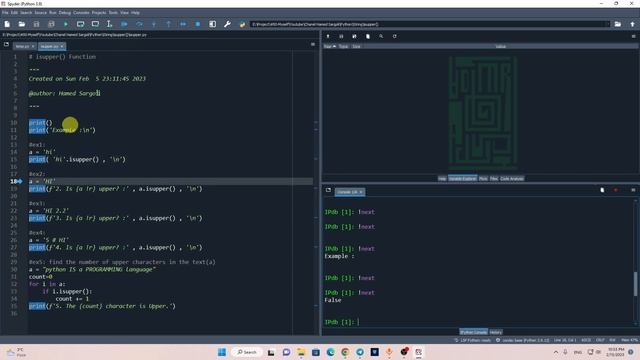Interrupt kernel red stop button
Image resolution: width=640 pixels, height=360 pixels.
coord(616,190)
